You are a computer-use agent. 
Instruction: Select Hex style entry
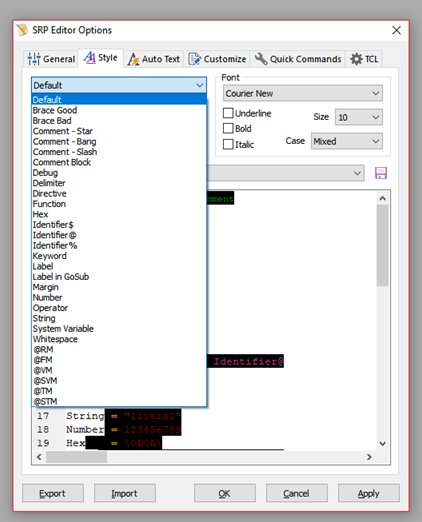click(x=119, y=214)
